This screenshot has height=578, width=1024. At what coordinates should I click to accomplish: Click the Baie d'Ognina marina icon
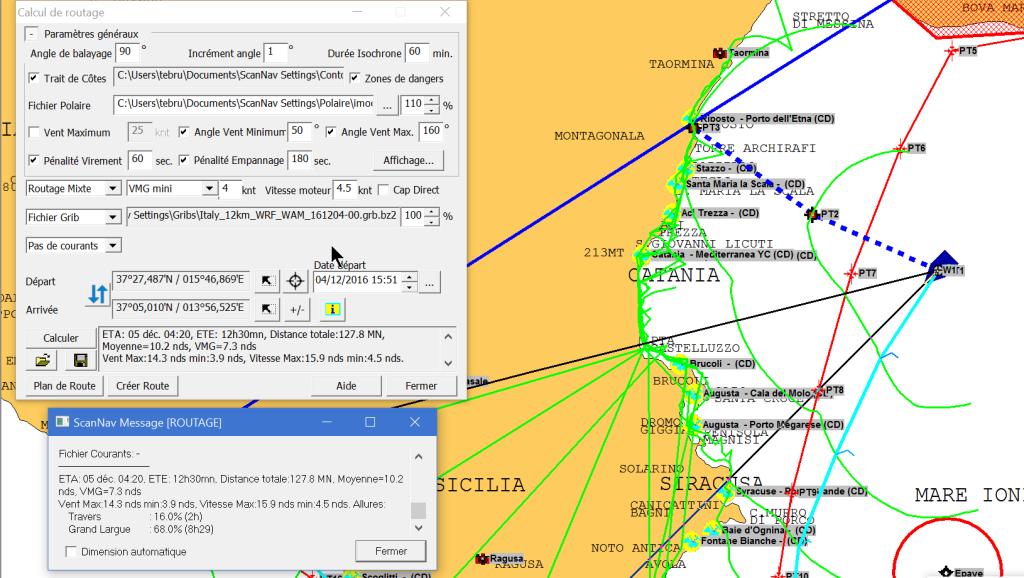coord(712,530)
